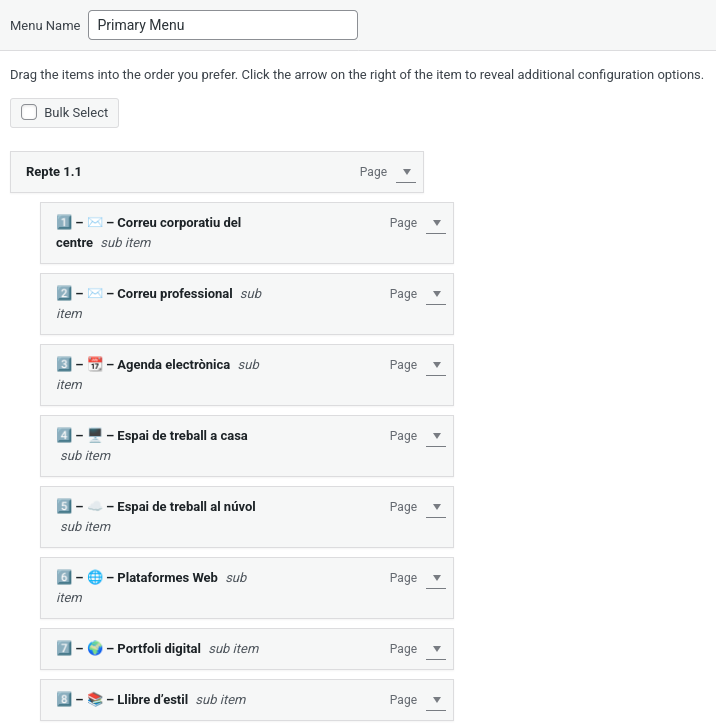
Task: Click the envelope icon in Correu corporatiu item
Action: coord(95,223)
